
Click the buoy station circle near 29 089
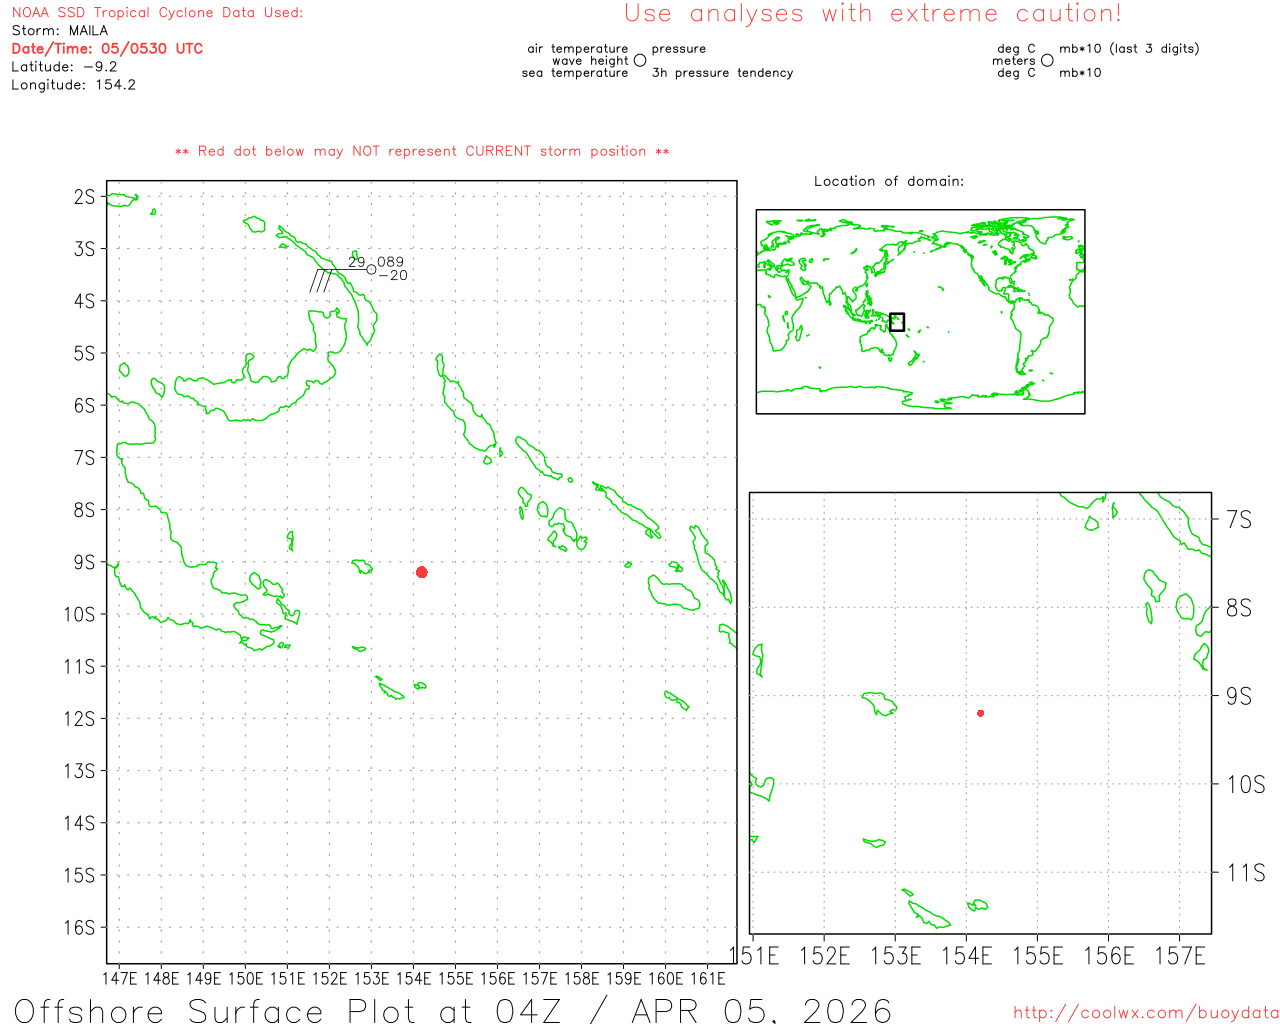tap(372, 269)
